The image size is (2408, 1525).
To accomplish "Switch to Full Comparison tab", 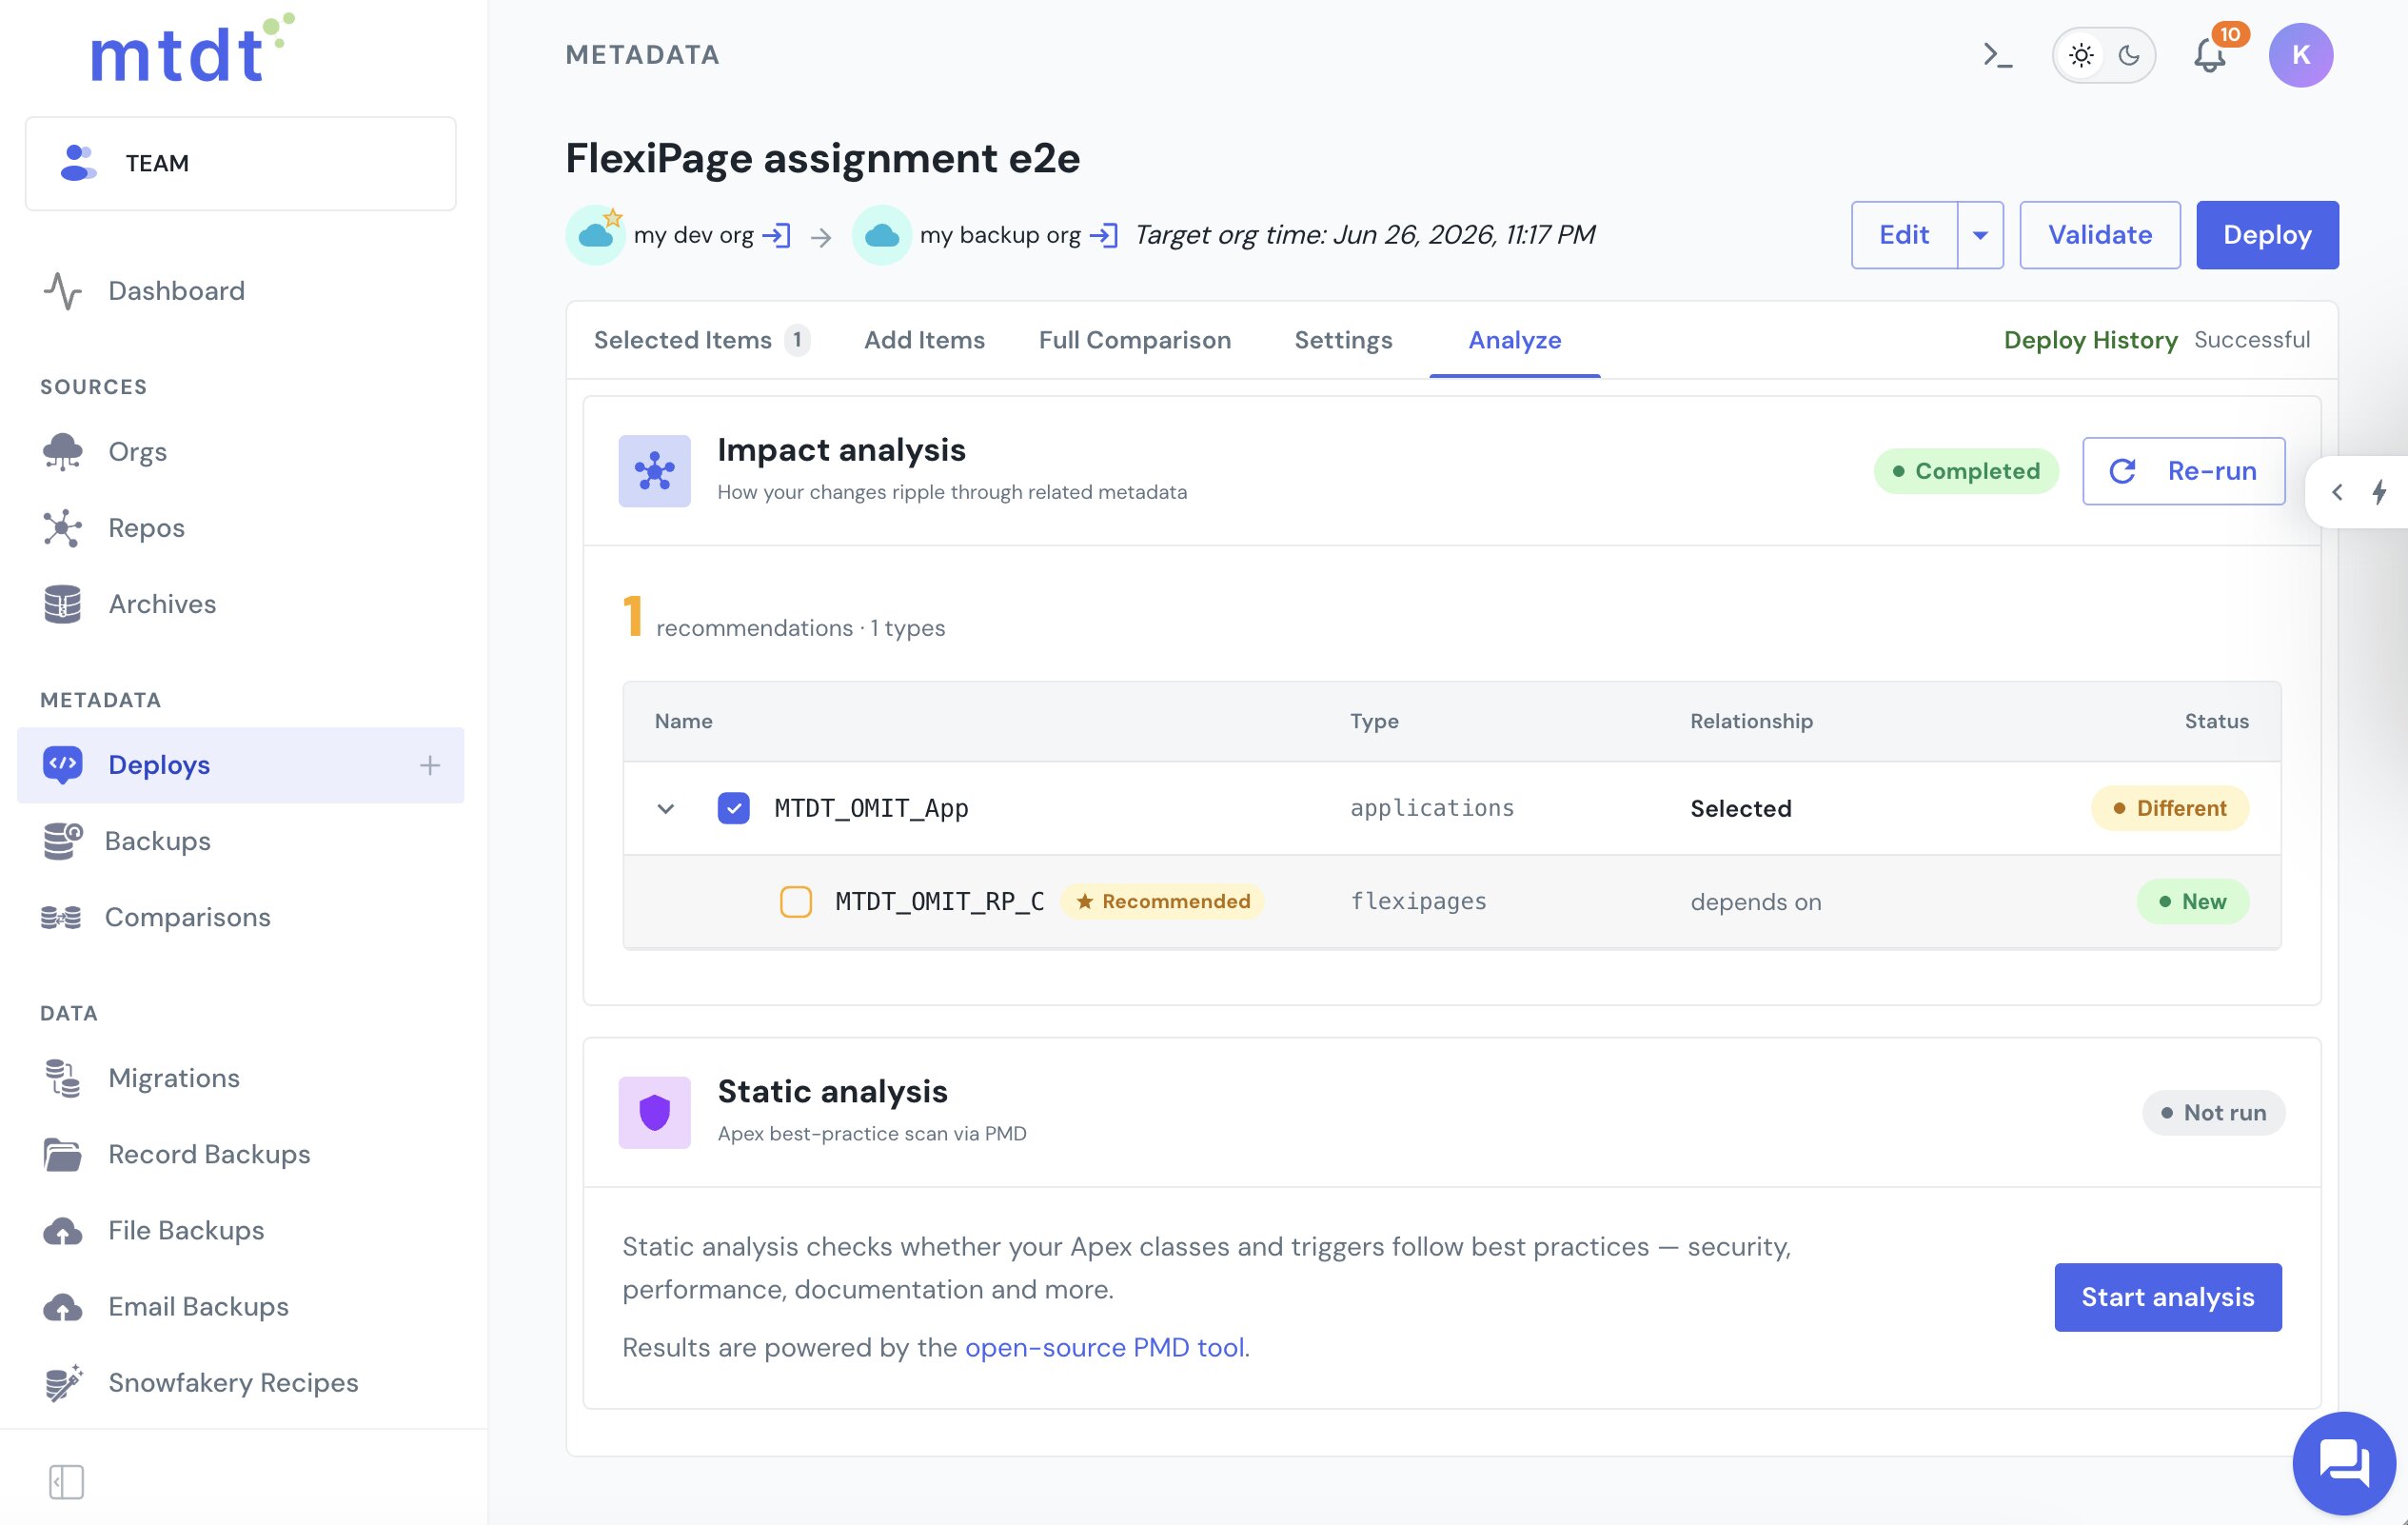I will coord(1135,340).
